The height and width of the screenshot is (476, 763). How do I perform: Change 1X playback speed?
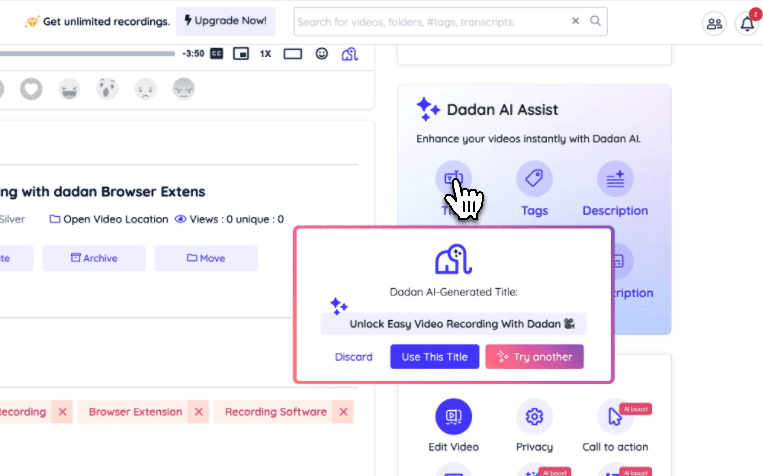(265, 54)
